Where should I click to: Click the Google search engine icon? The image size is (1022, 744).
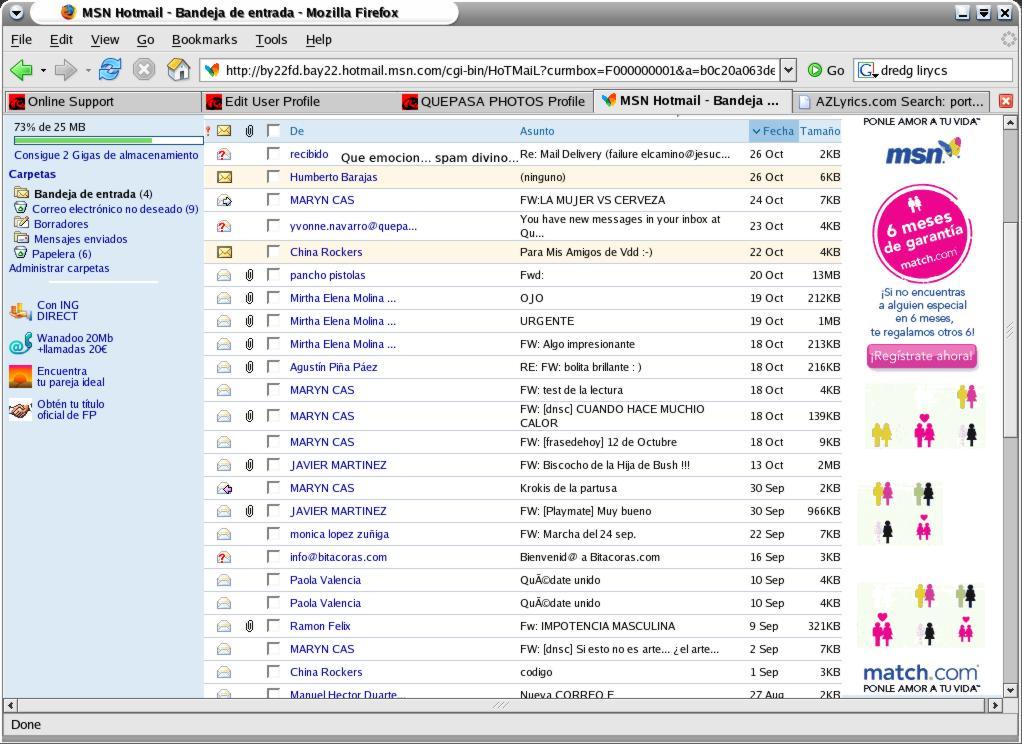(x=866, y=70)
